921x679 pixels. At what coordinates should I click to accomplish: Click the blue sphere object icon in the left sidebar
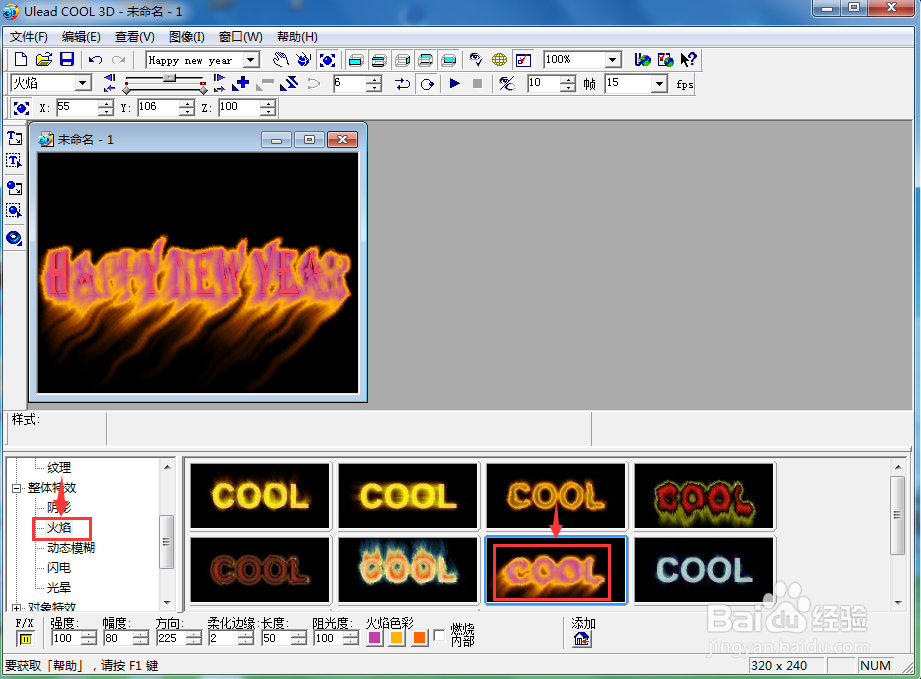(14, 238)
